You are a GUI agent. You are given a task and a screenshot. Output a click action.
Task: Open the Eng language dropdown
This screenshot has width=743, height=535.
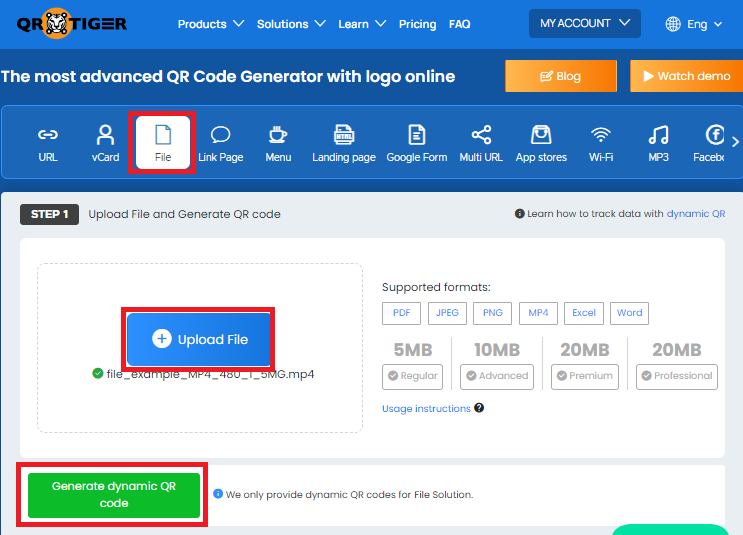click(x=704, y=24)
